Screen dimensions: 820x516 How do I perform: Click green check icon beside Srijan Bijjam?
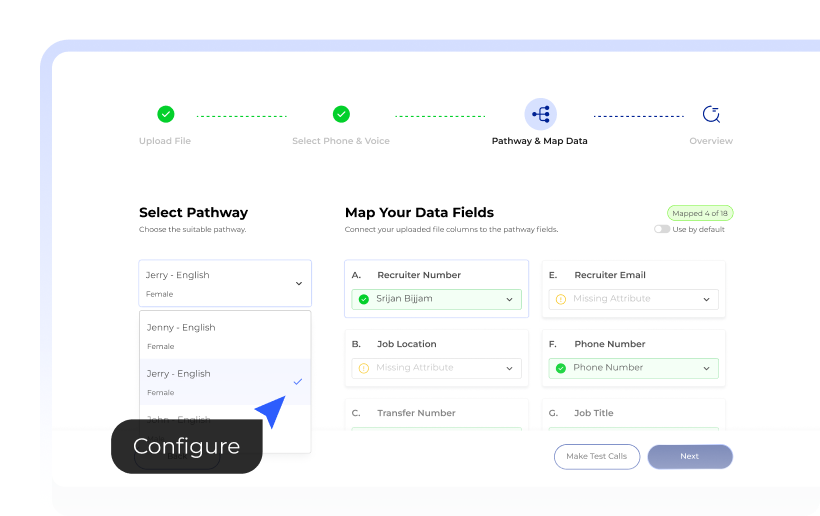pyautogui.click(x=364, y=299)
